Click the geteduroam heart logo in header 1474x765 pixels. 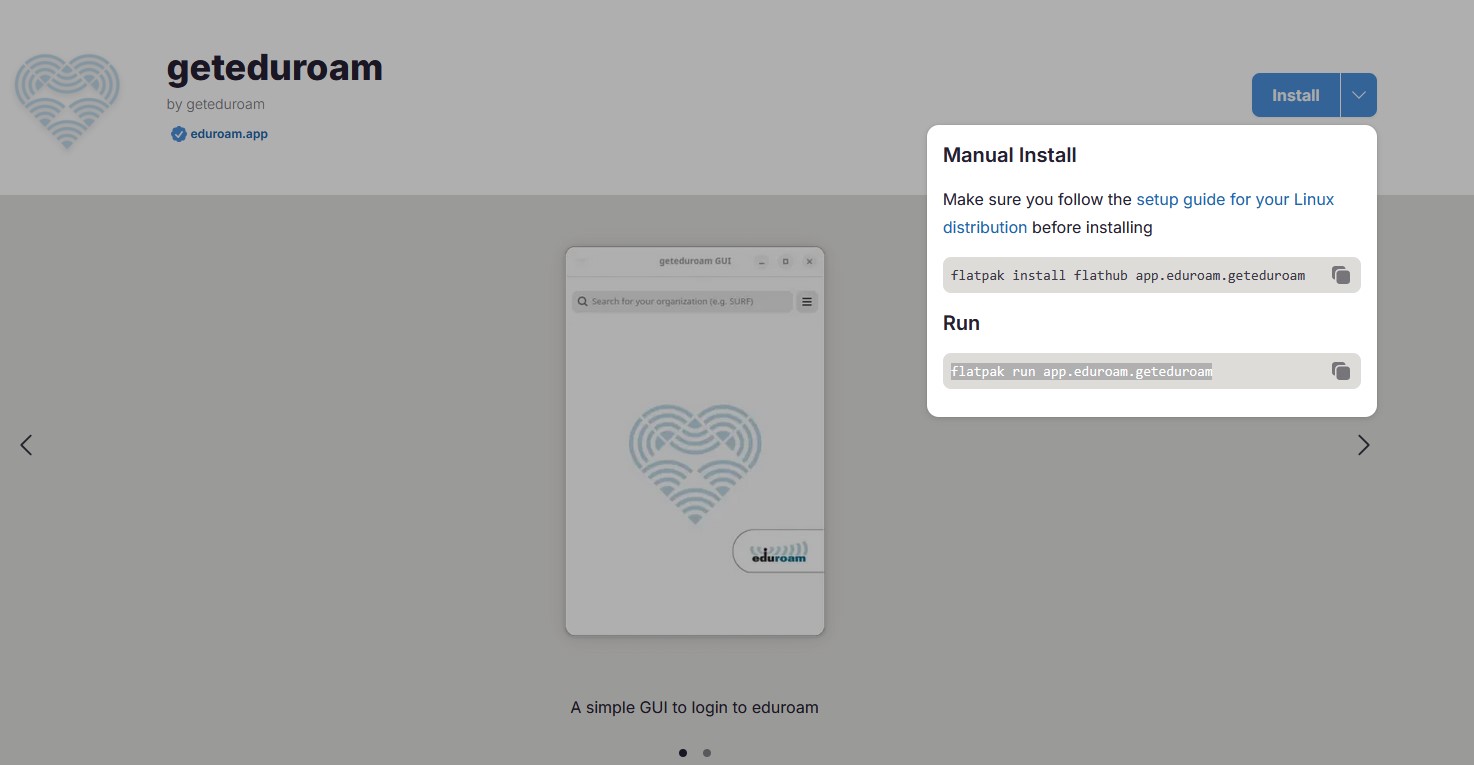click(x=67, y=101)
